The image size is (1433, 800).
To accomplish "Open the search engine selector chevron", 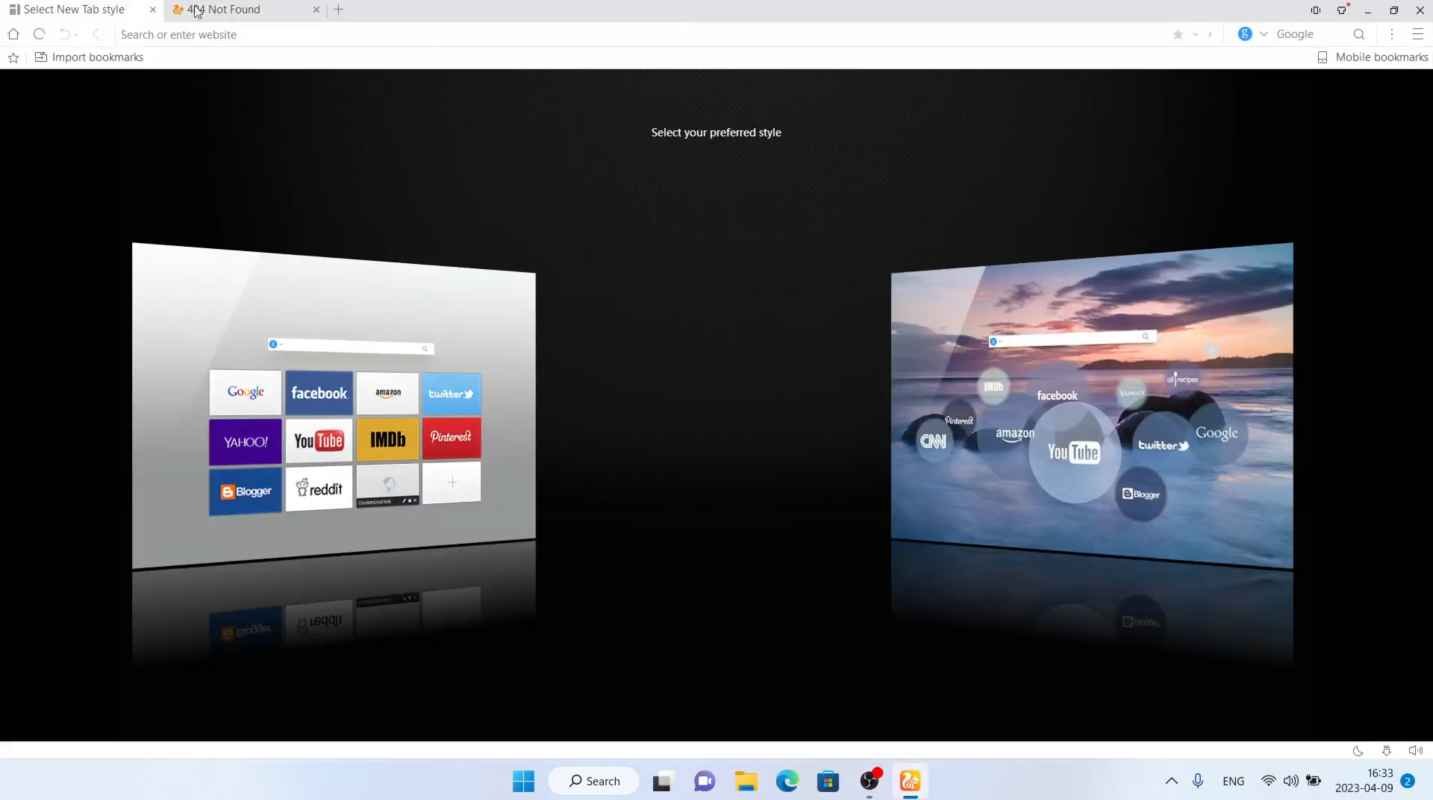I will [x=1263, y=34].
